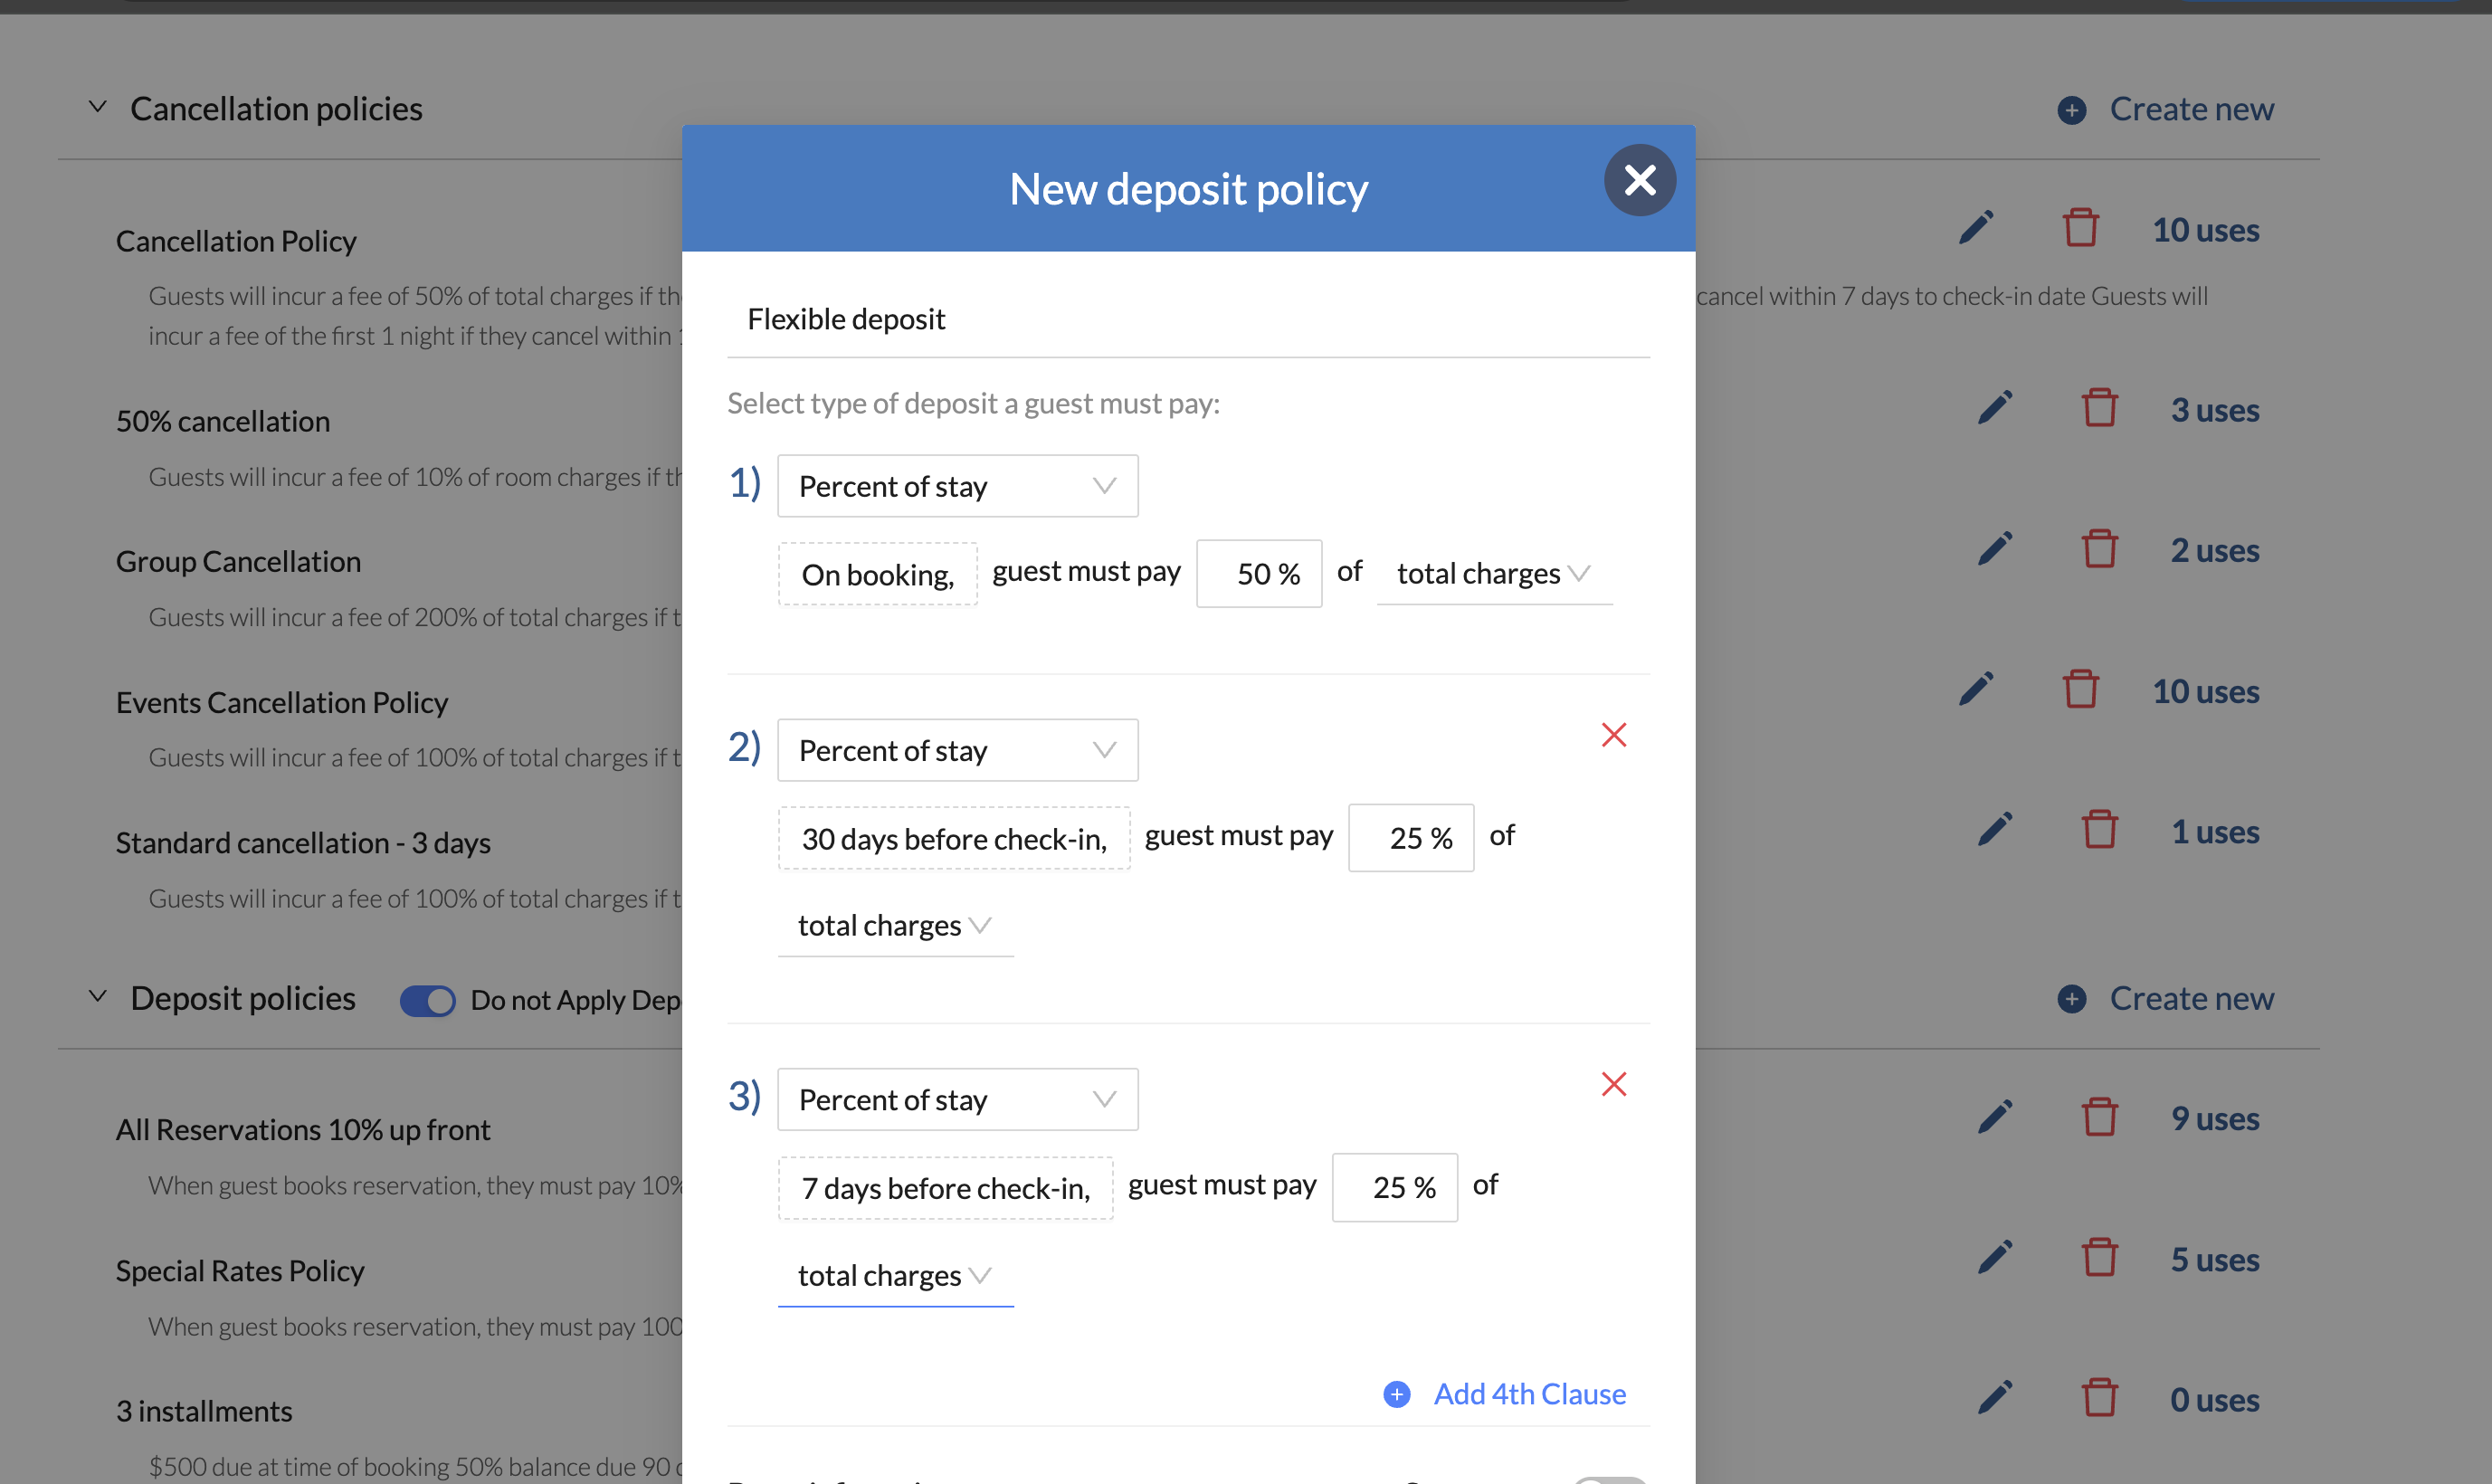
Task: Edit the 3 installments deposit policy
Action: coord(1994,1398)
